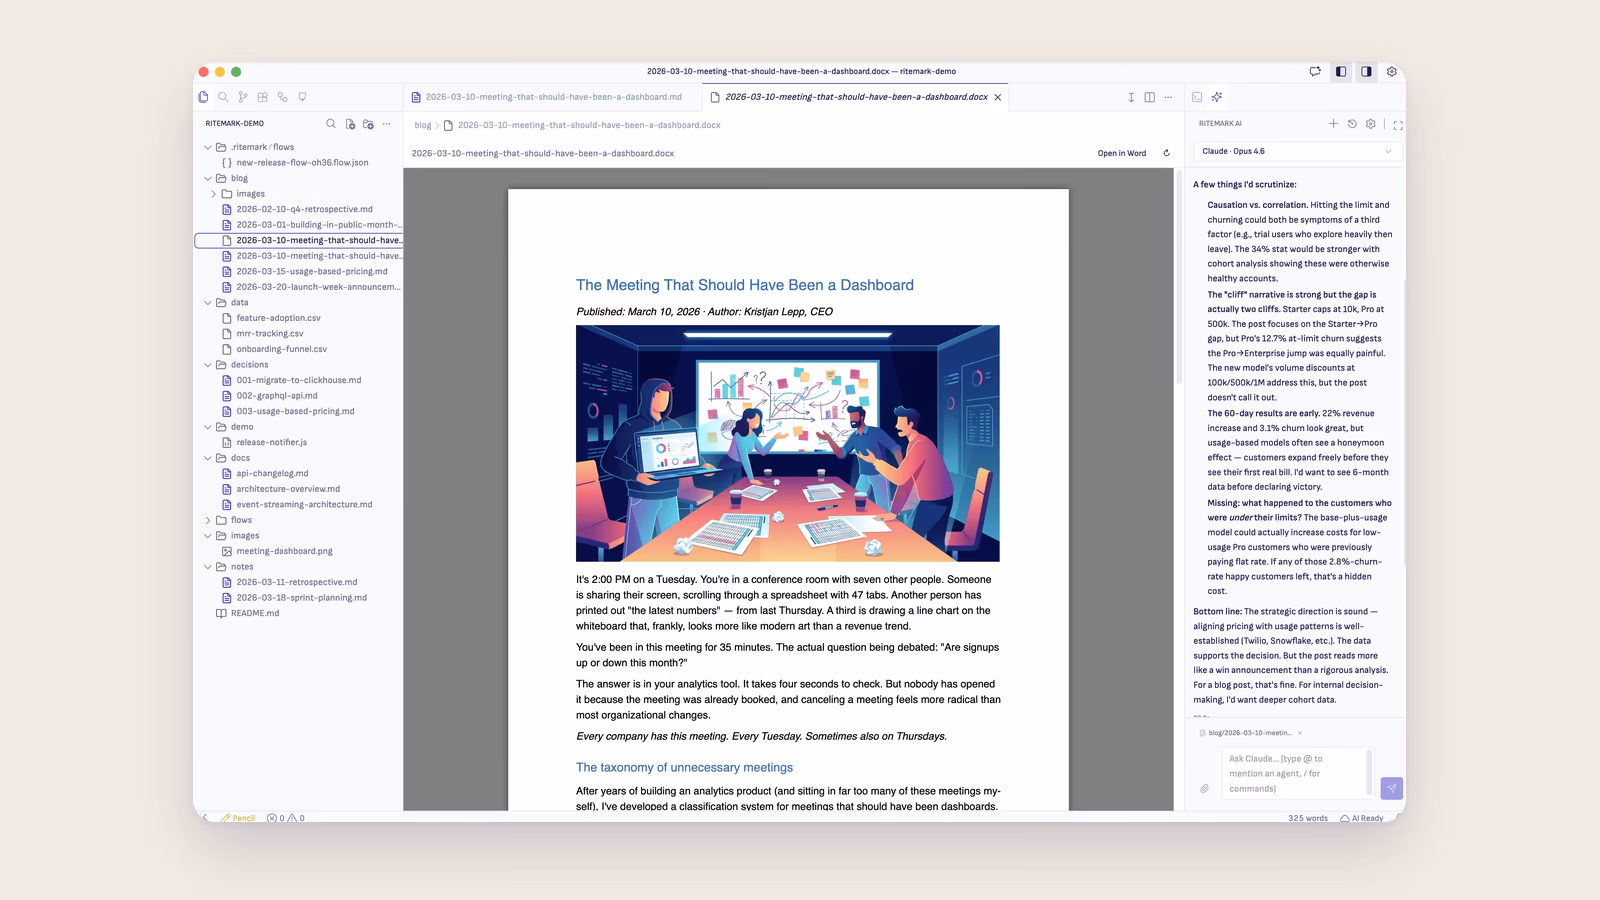Send the message to Claude
1600x900 pixels.
coord(1391,788)
